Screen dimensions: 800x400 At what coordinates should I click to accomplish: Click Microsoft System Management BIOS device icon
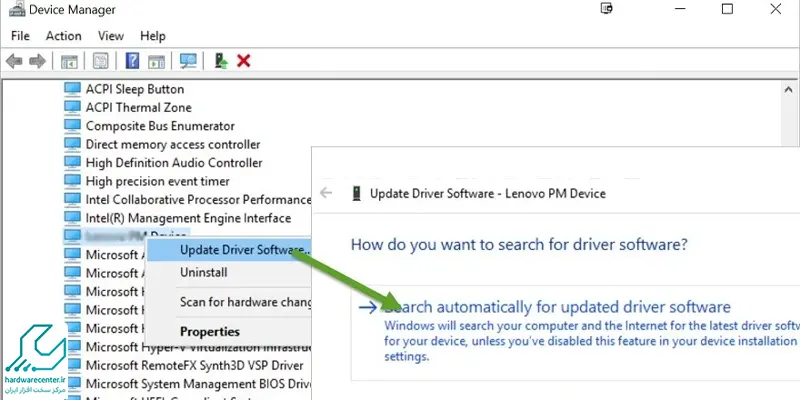tap(72, 383)
